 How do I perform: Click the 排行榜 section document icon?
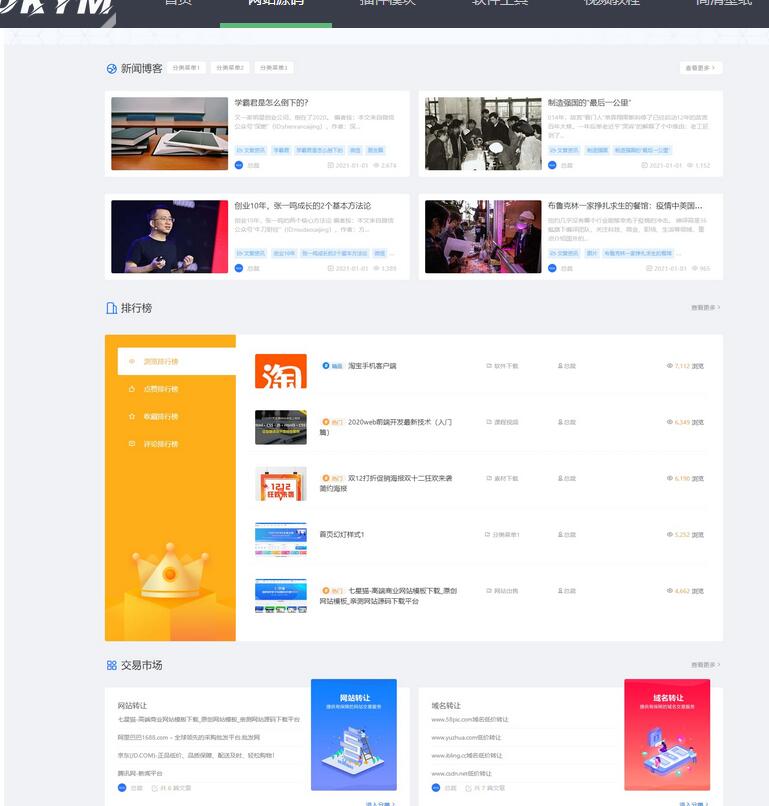(112, 308)
